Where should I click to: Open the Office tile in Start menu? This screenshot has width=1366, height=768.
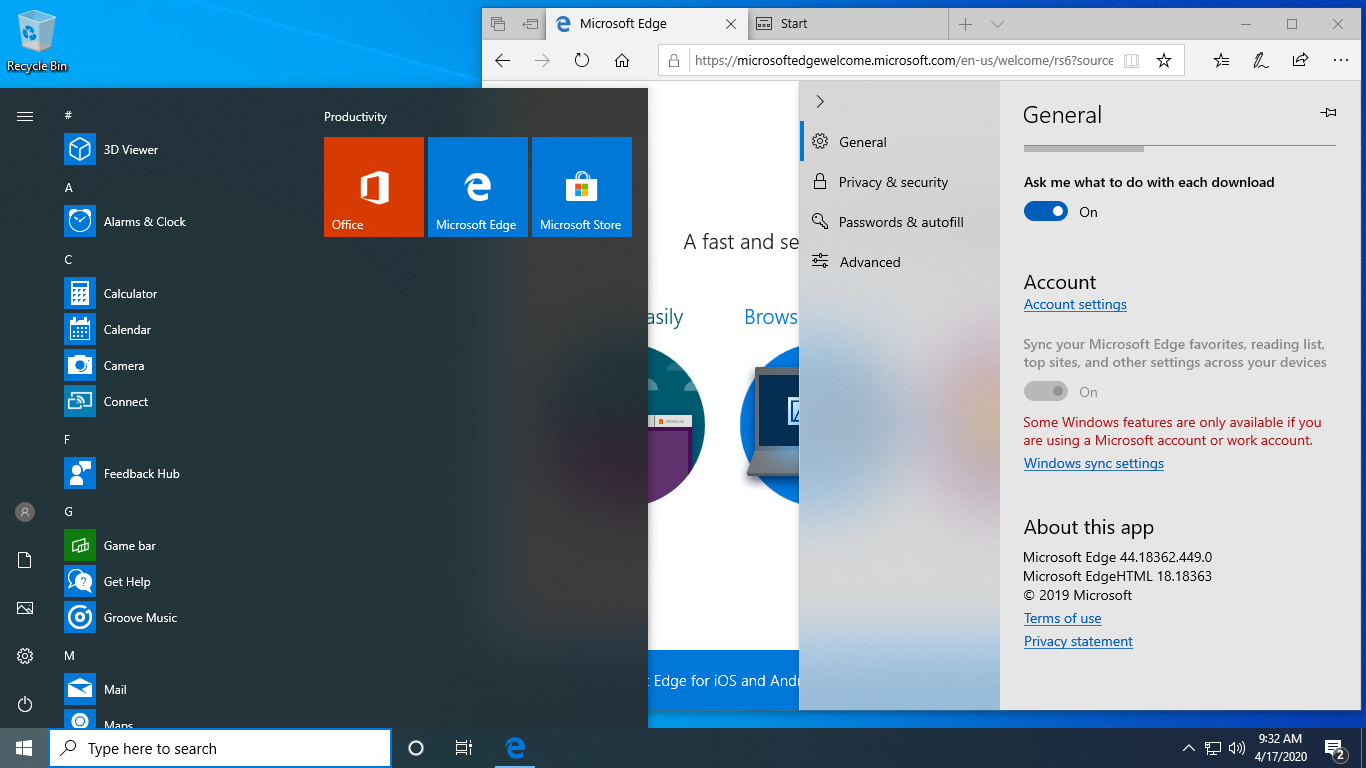click(374, 187)
